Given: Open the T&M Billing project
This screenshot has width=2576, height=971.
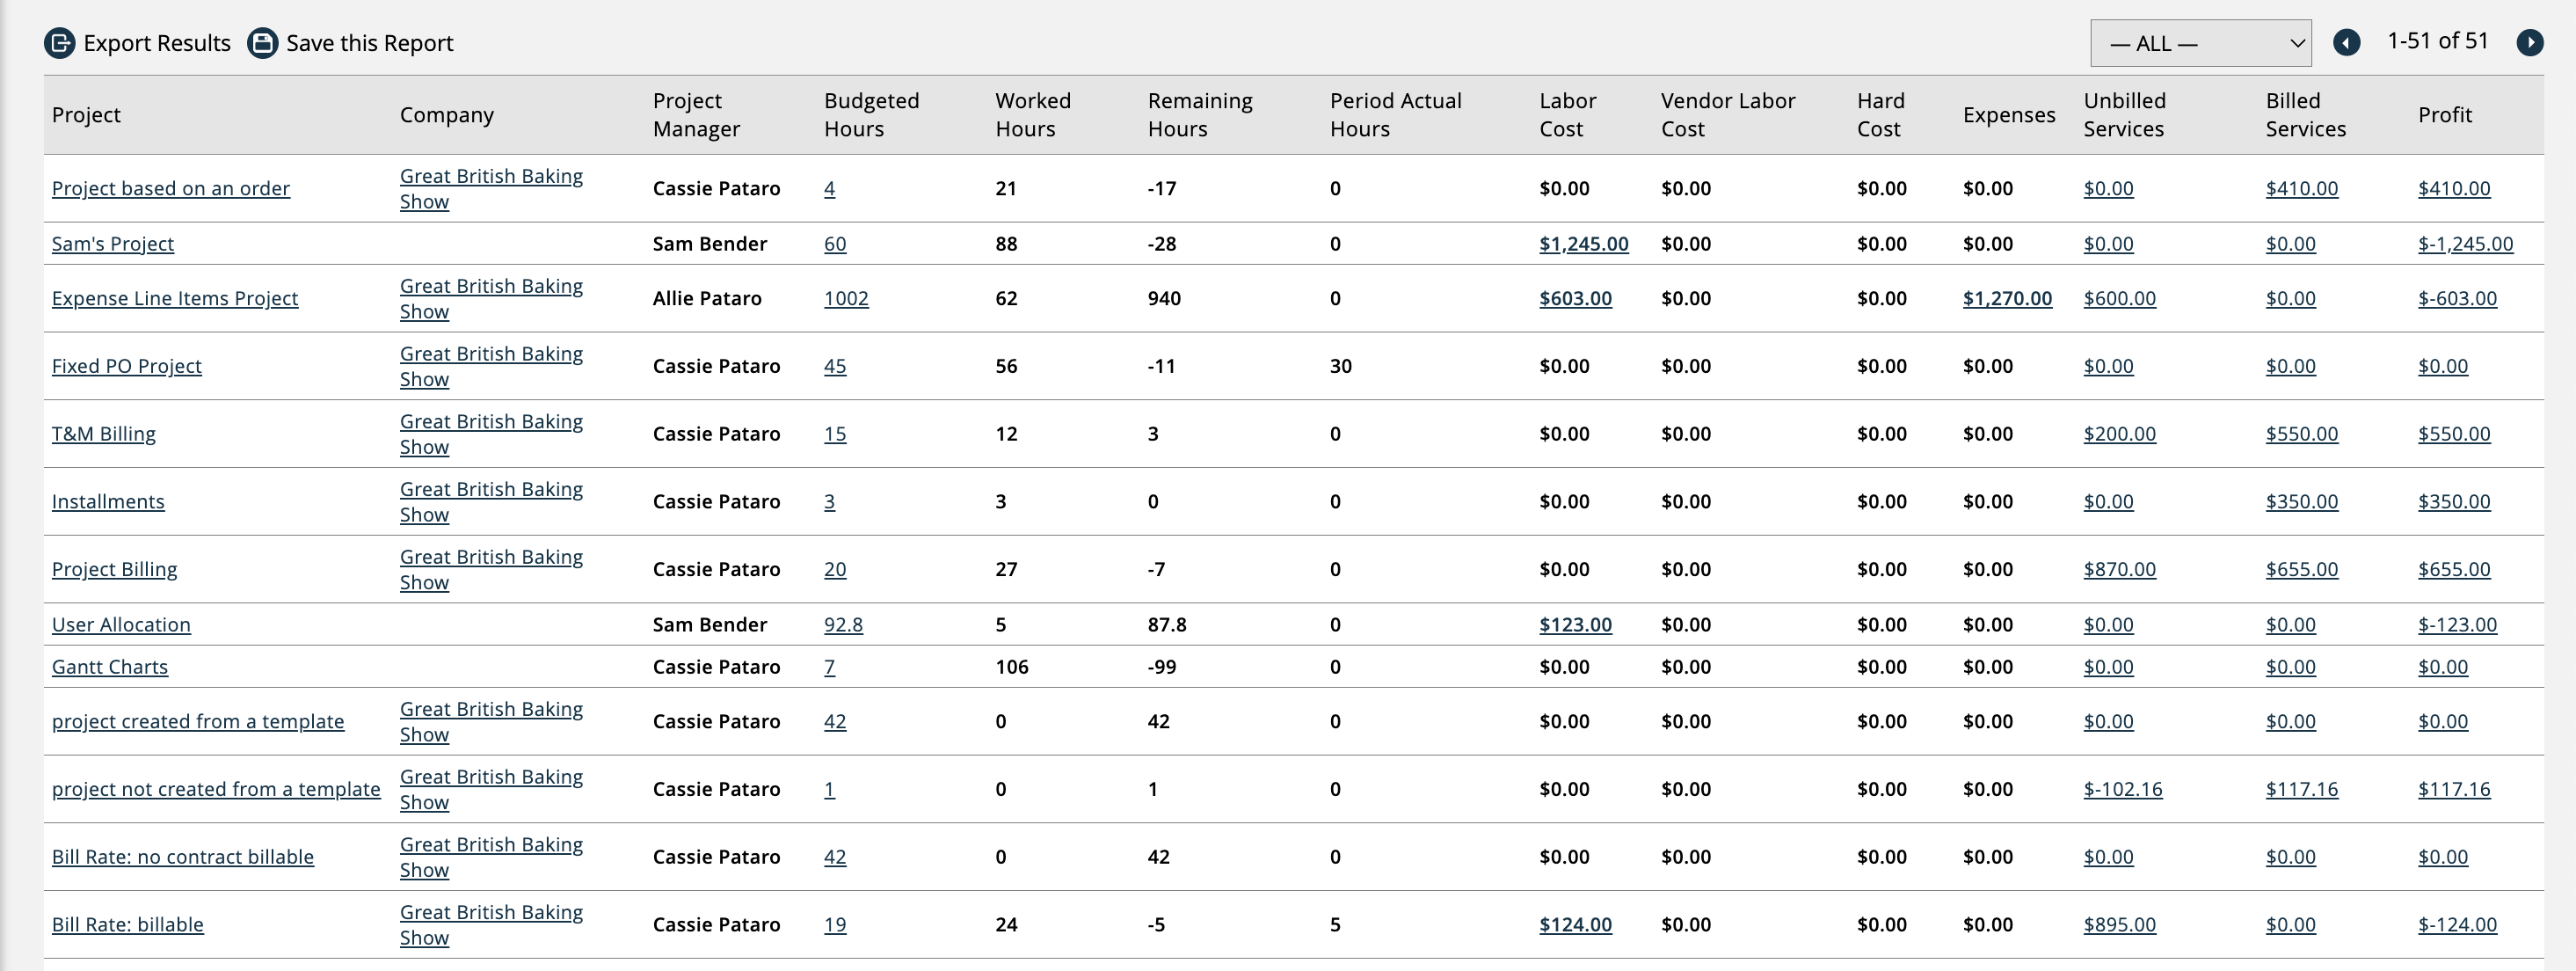Looking at the screenshot, I should (104, 433).
